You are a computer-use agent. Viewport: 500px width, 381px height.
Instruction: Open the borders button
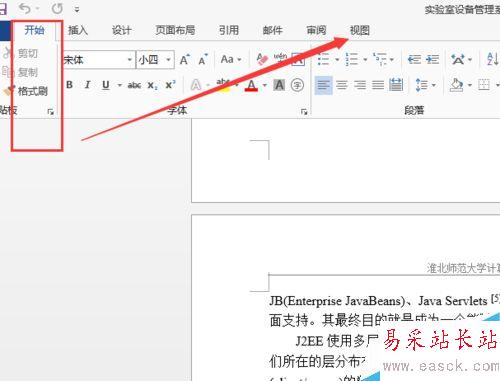click(x=484, y=85)
